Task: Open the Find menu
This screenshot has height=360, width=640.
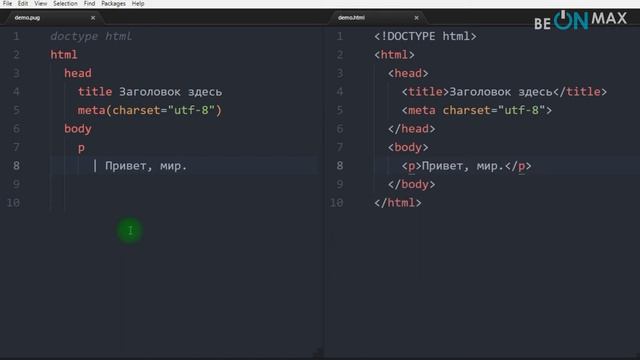Action: [x=89, y=4]
